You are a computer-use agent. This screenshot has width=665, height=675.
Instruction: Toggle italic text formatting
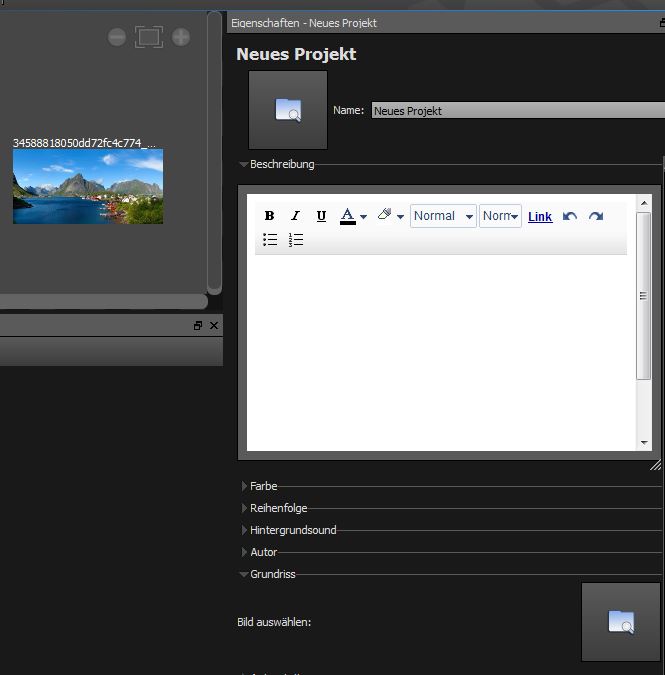pyautogui.click(x=295, y=216)
